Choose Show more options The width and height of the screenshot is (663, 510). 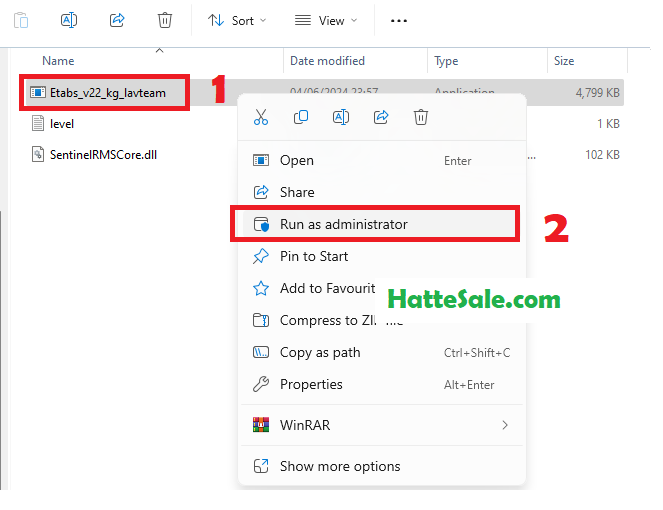pyautogui.click(x=382, y=466)
